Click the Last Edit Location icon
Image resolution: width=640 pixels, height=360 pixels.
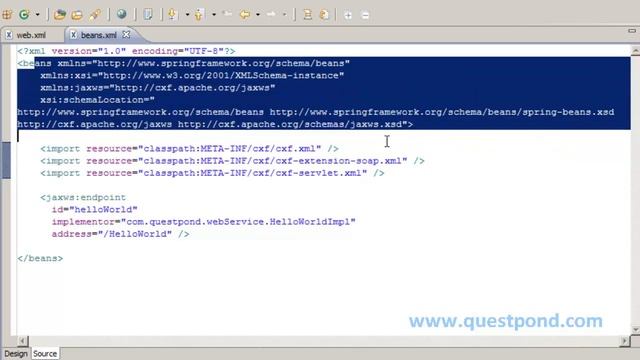(x=228, y=15)
